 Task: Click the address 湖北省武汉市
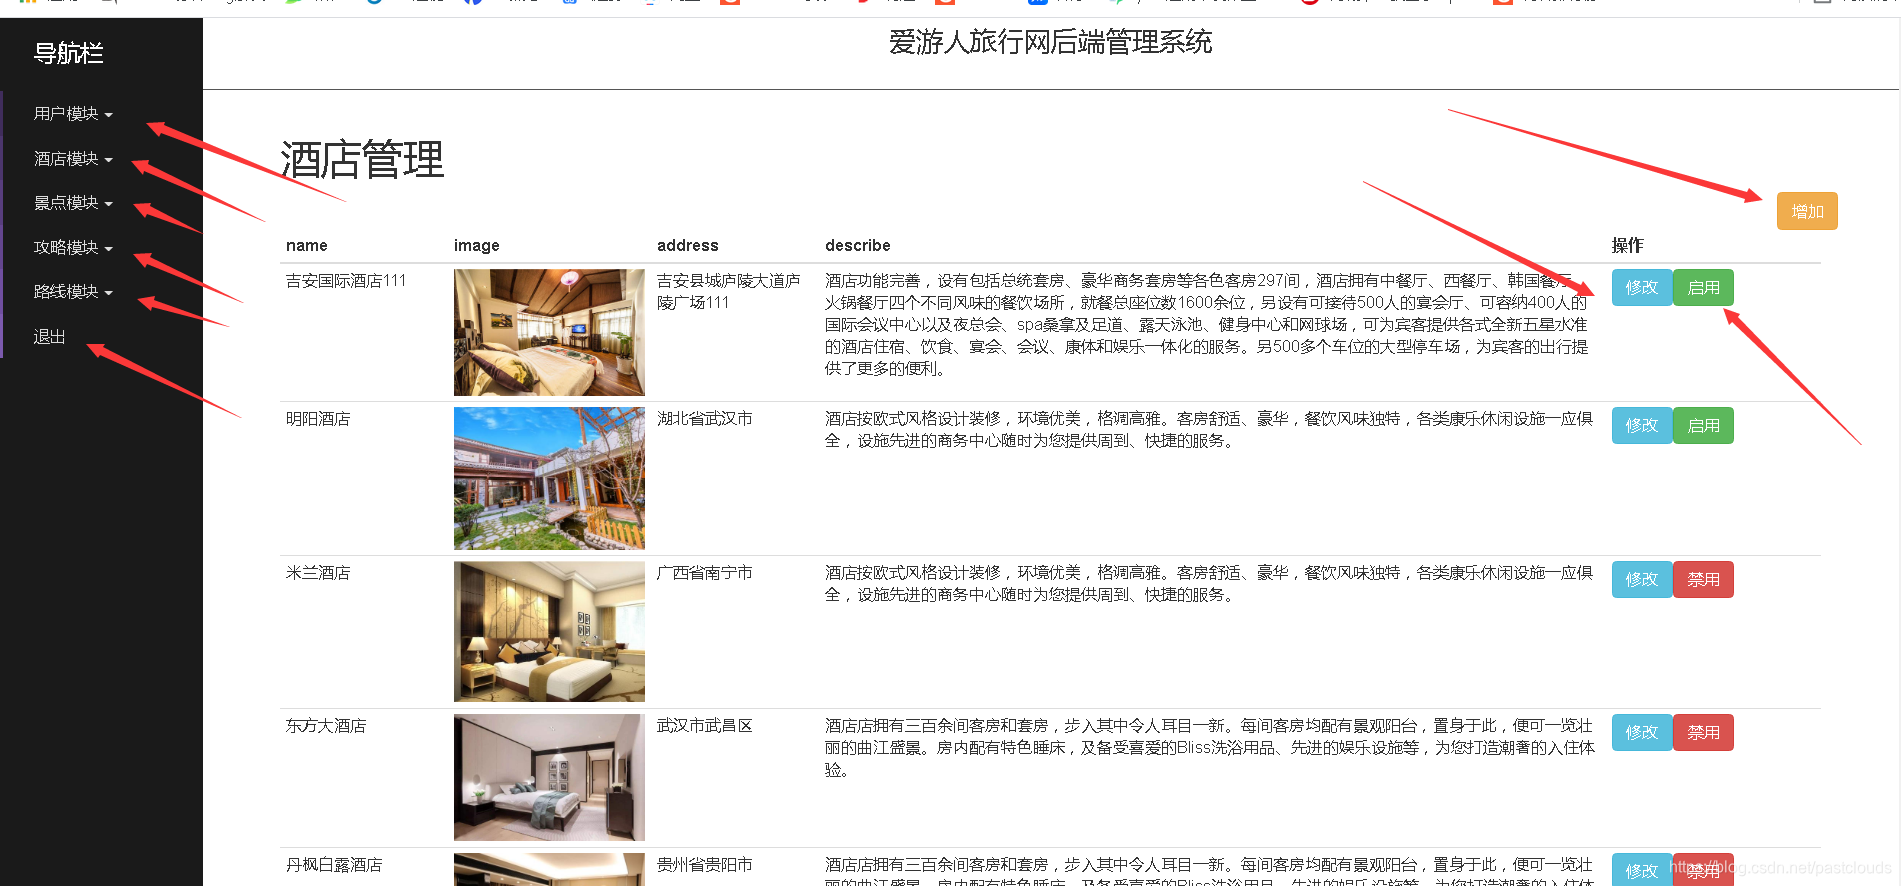point(705,419)
